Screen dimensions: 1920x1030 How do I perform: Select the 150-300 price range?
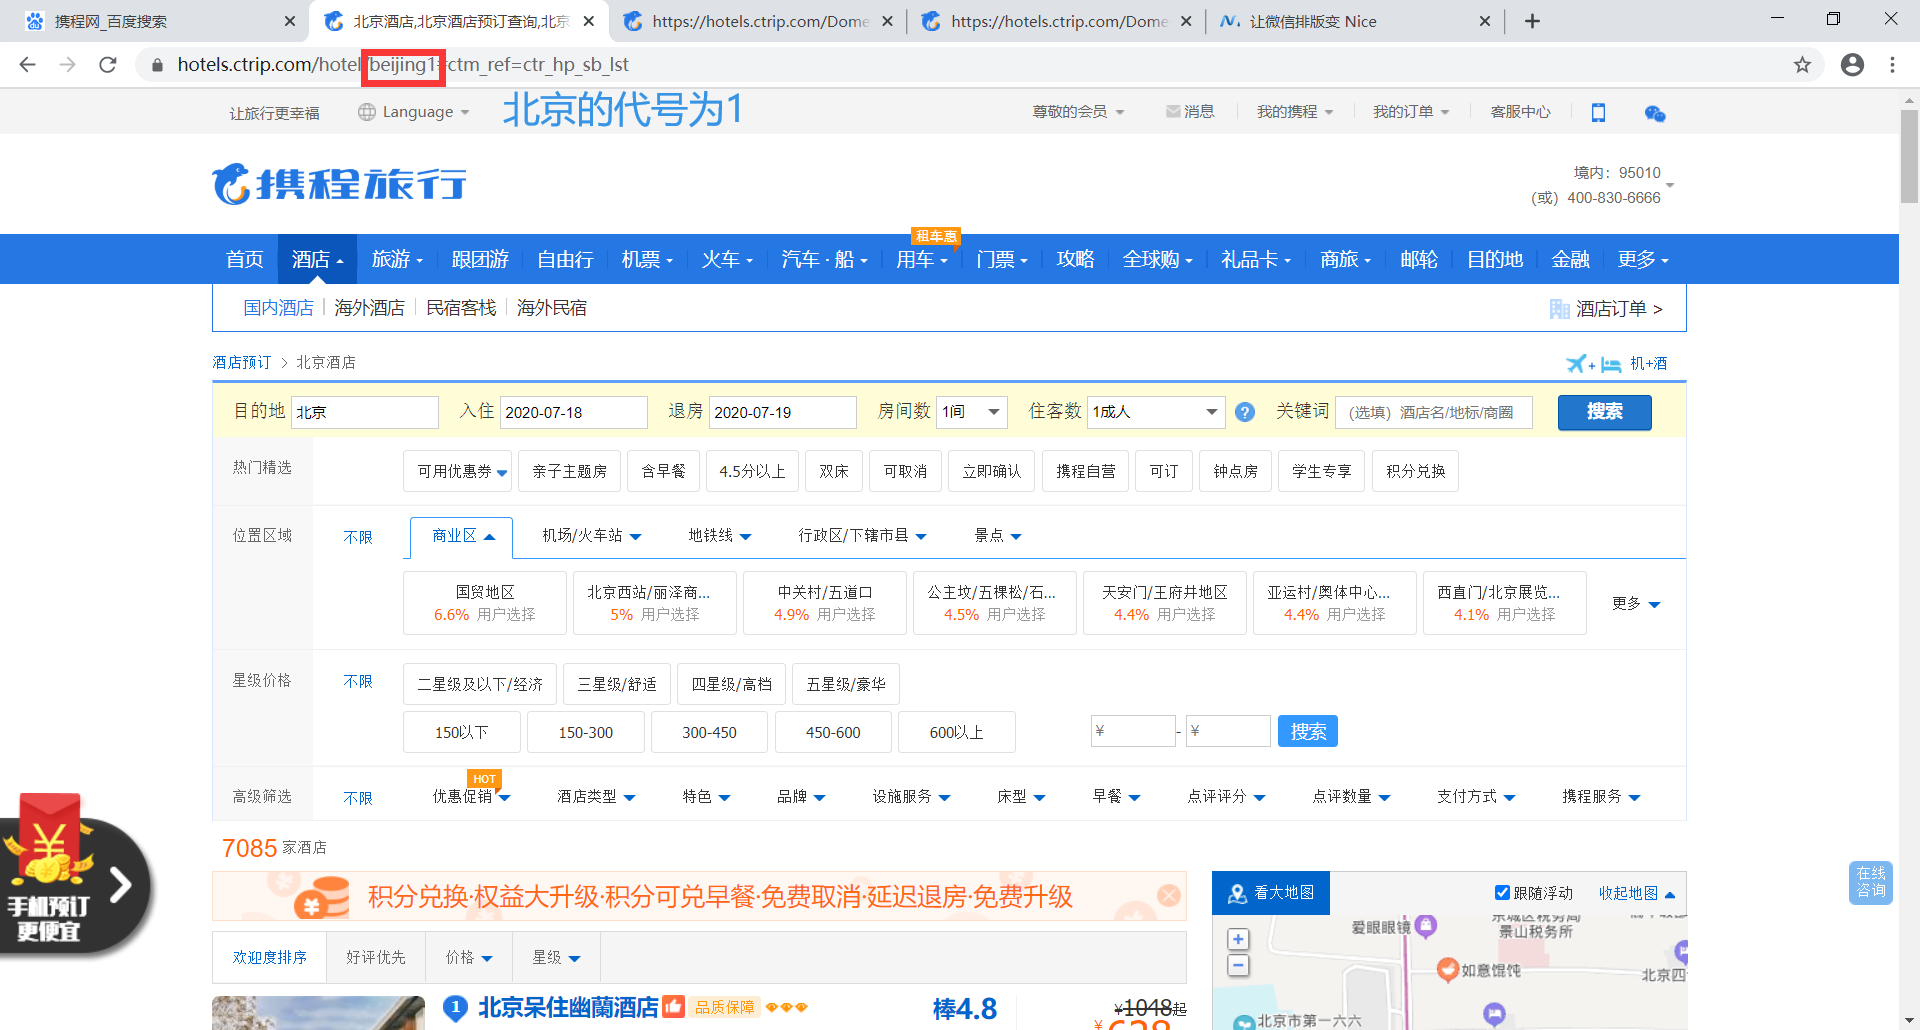[x=586, y=732]
